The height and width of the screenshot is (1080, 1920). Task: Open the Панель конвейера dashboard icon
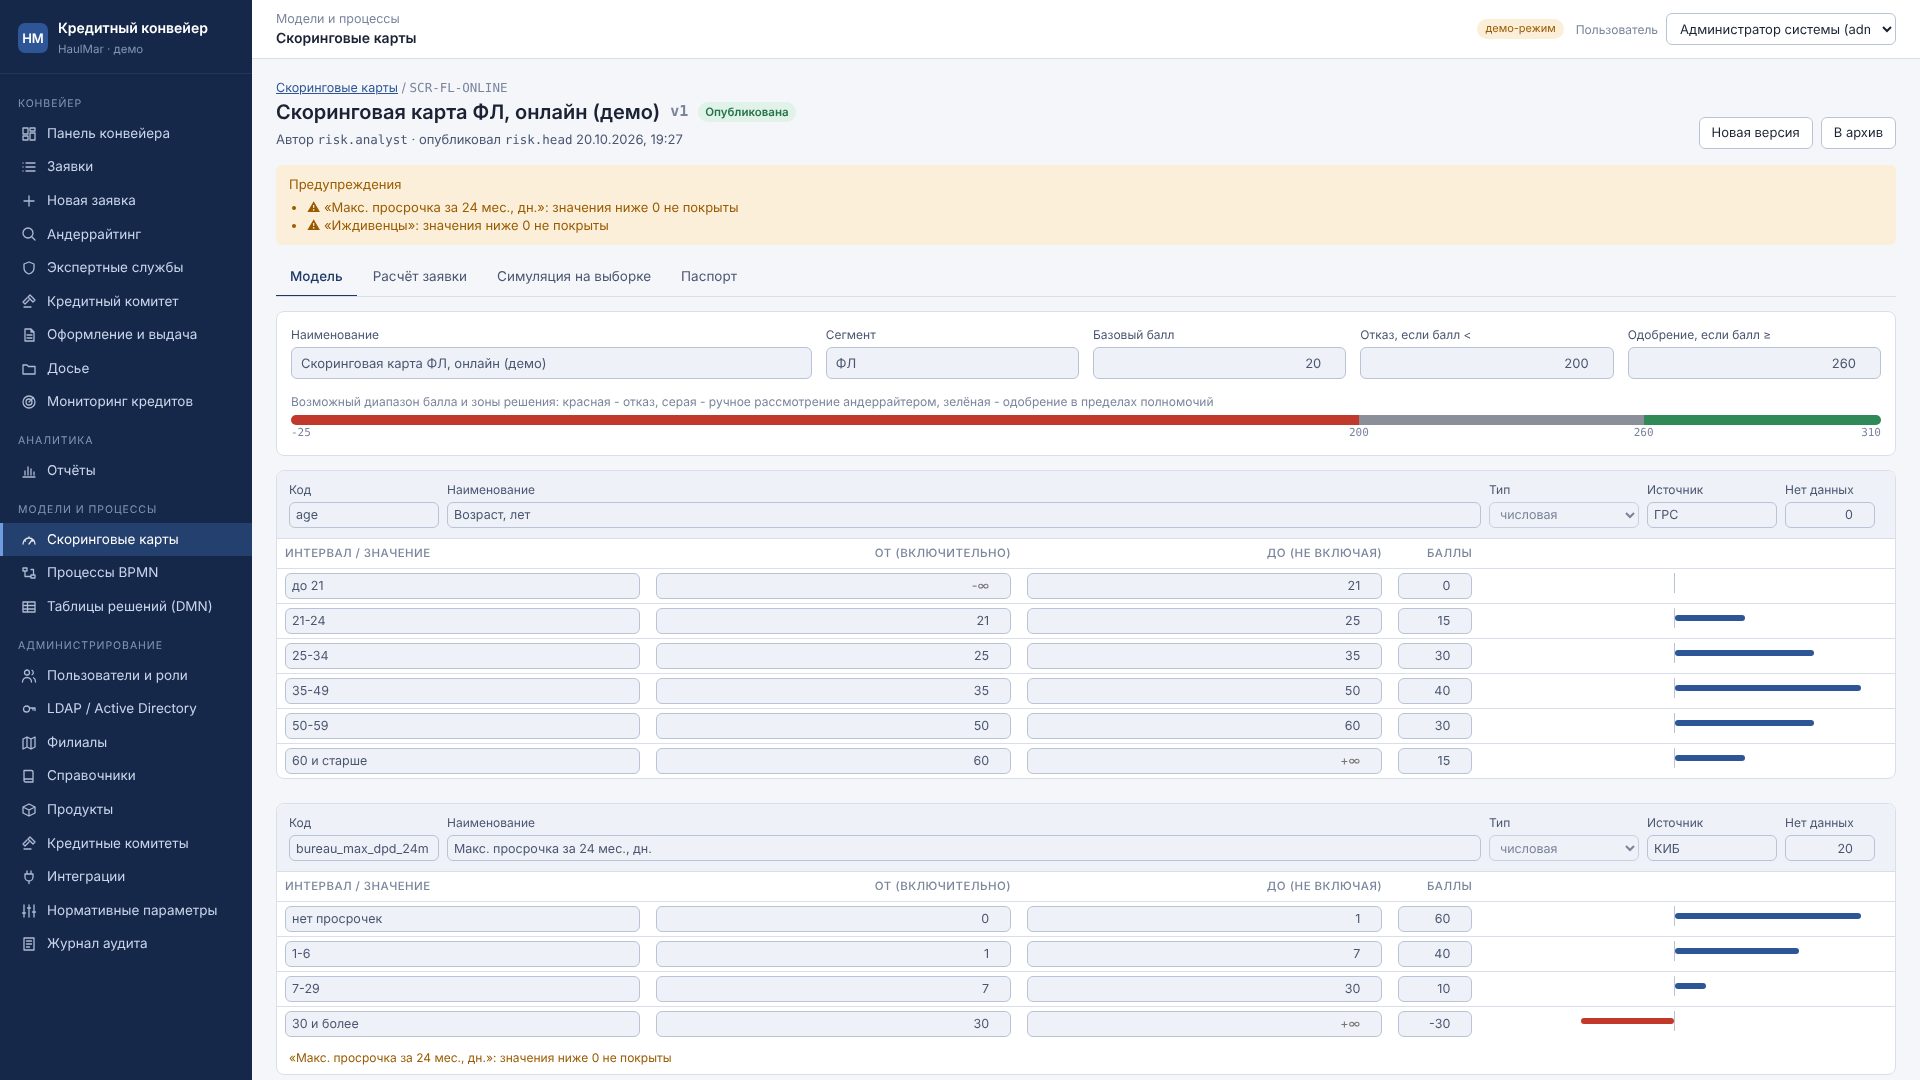[x=29, y=134]
